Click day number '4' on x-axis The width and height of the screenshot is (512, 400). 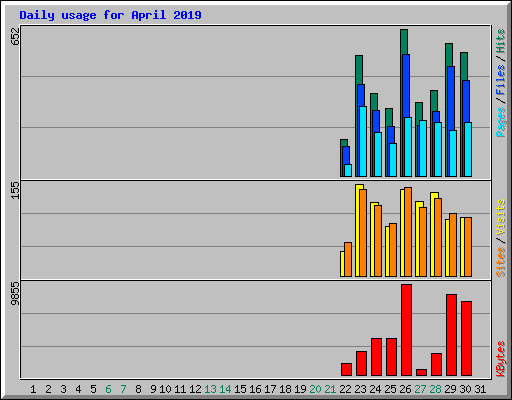click(78, 389)
